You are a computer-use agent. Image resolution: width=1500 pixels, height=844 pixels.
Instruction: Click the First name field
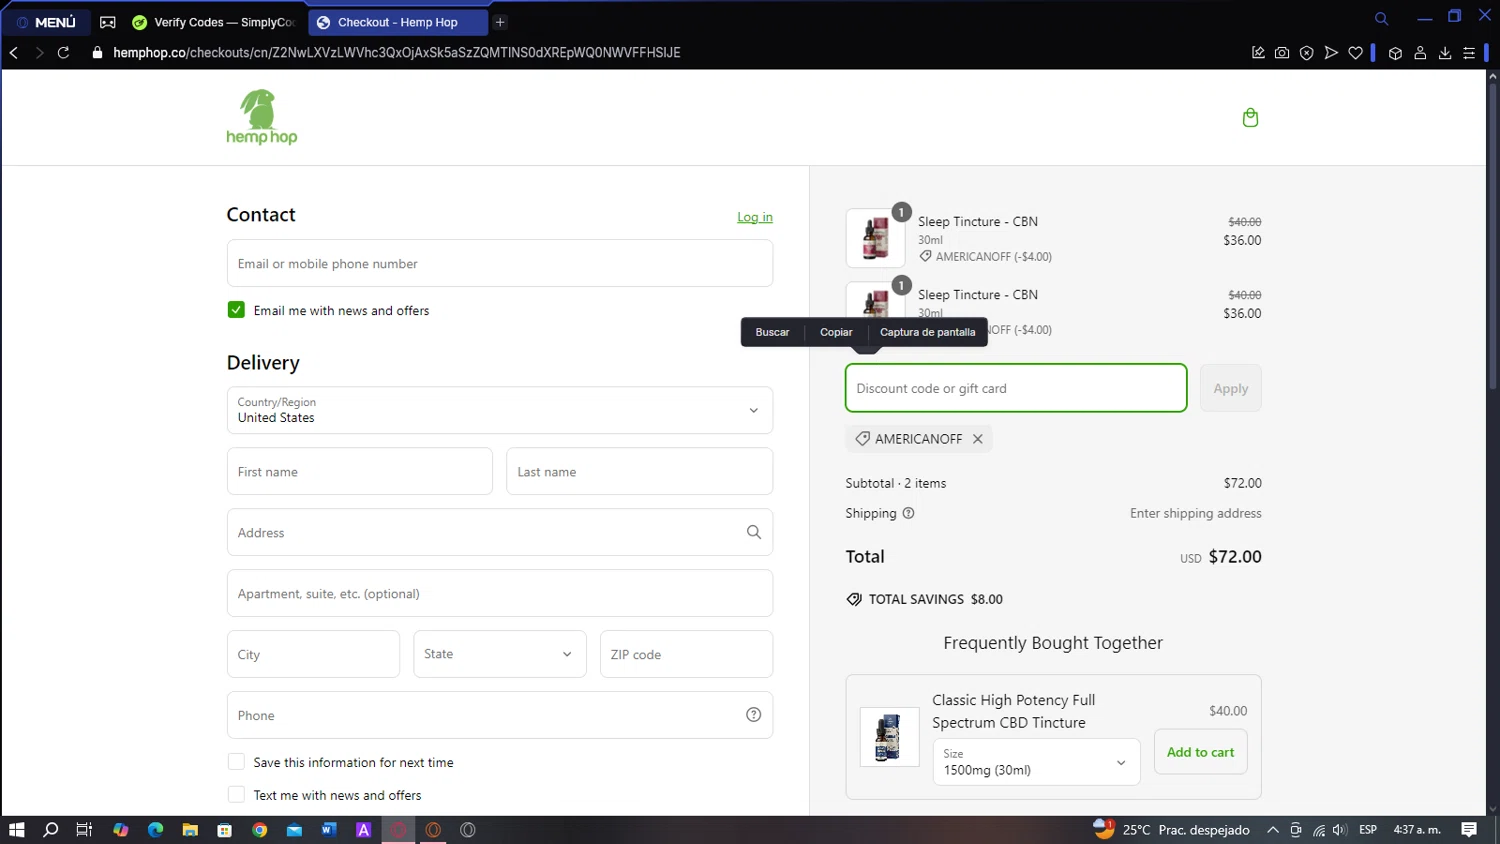[x=360, y=471]
